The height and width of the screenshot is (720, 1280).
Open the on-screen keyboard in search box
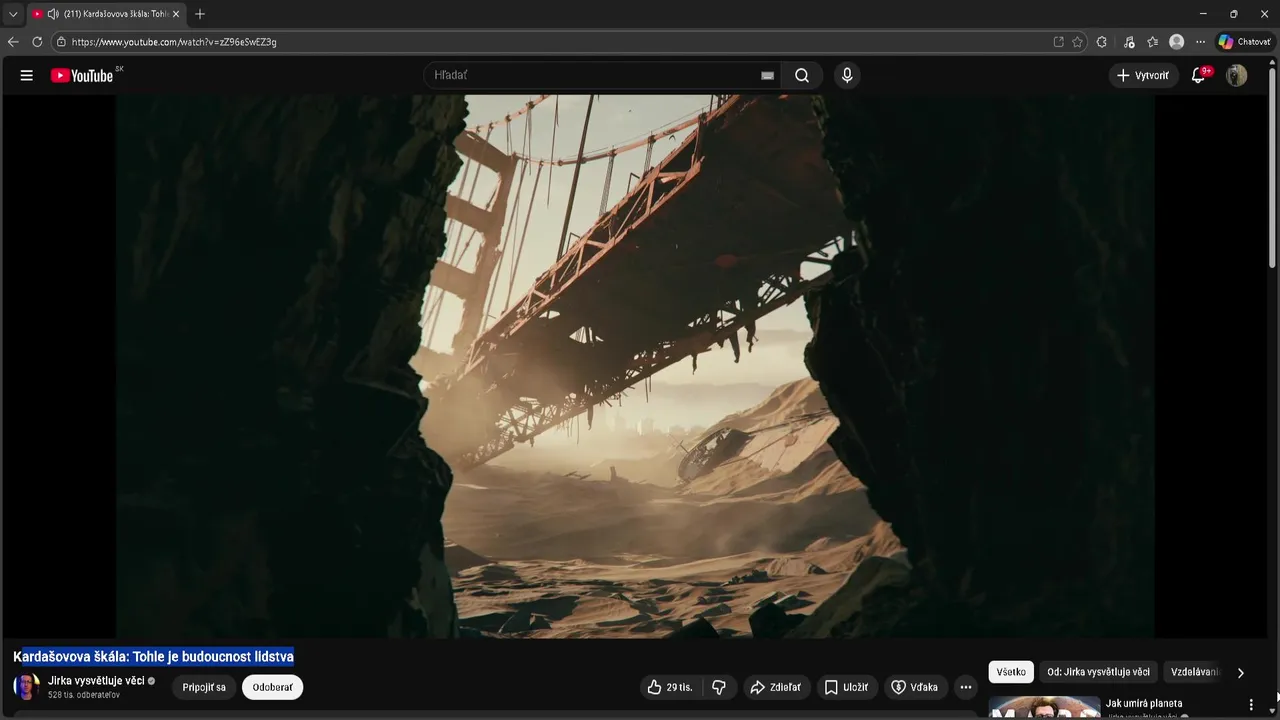[x=767, y=75]
